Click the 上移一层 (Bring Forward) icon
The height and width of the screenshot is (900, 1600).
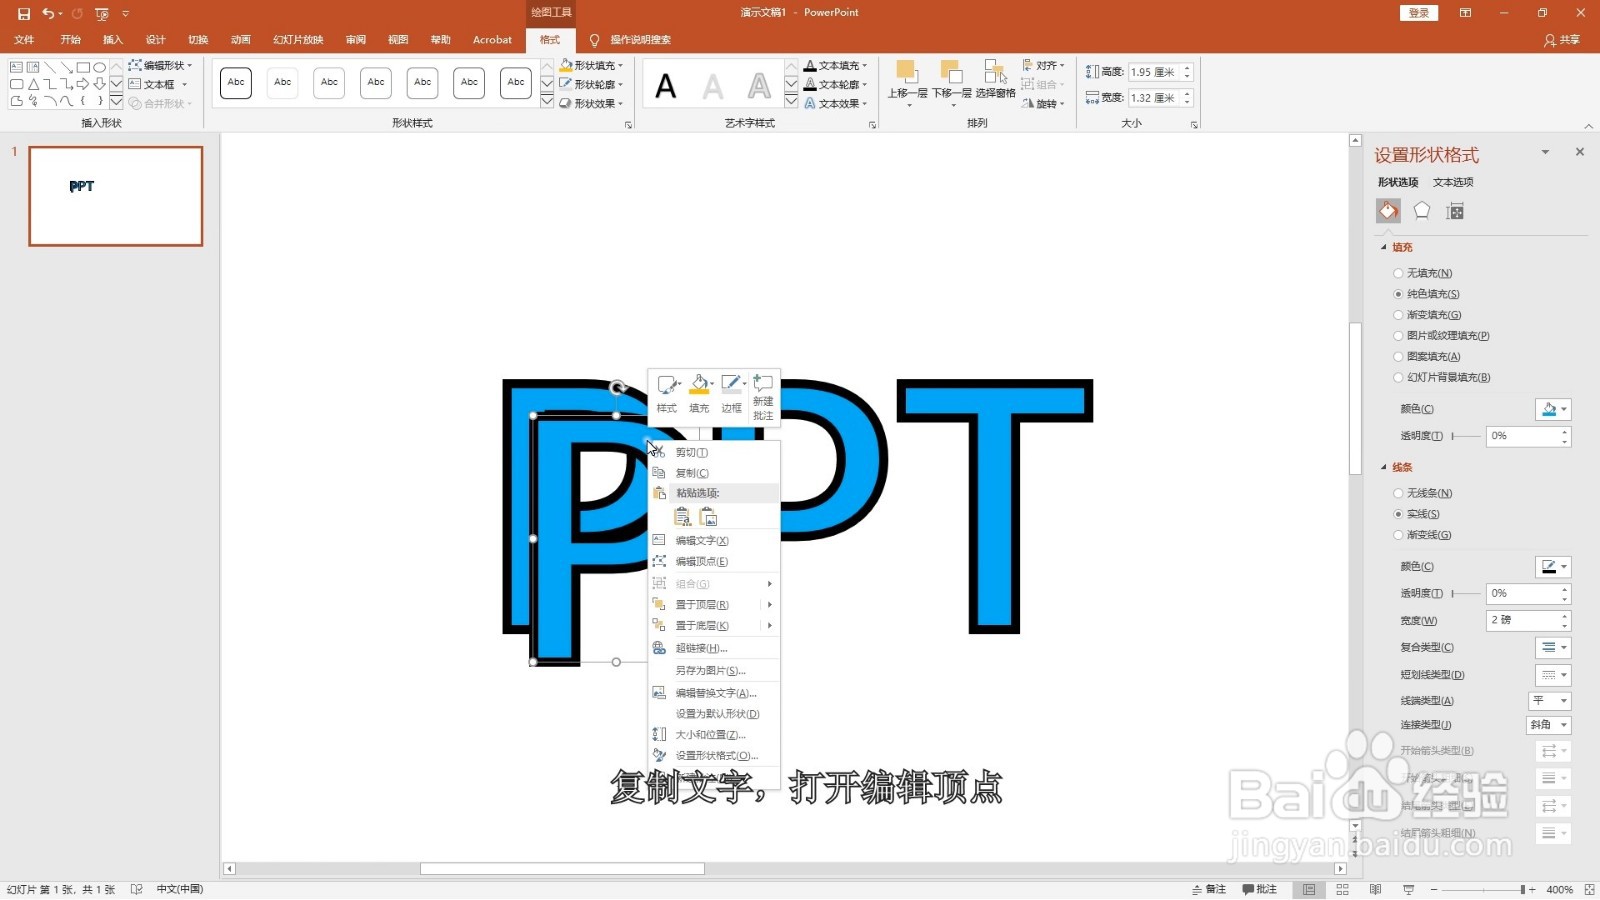[x=907, y=72]
